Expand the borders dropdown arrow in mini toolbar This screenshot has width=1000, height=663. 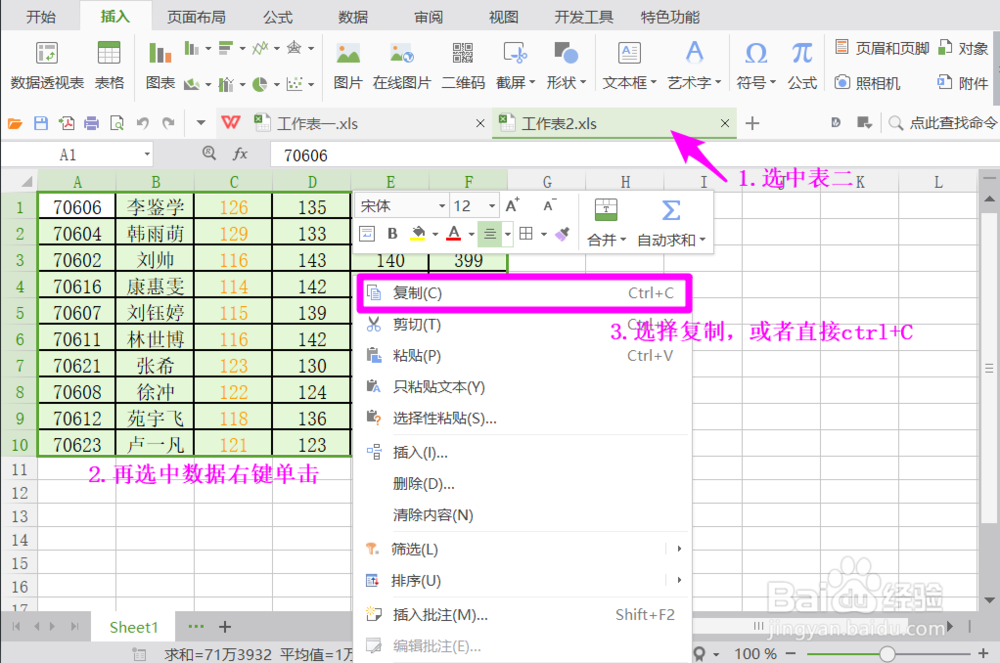tap(544, 235)
